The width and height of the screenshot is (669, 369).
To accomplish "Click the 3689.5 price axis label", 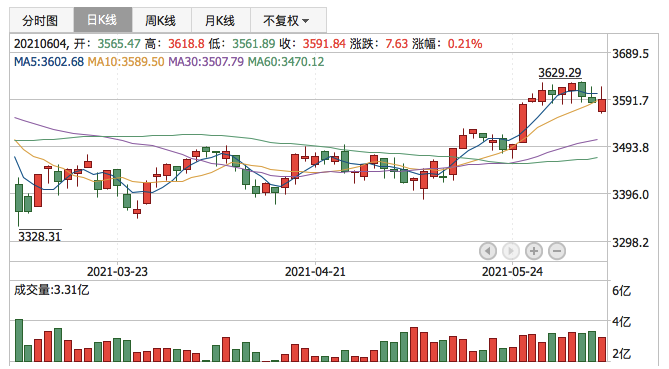I will tap(631, 54).
